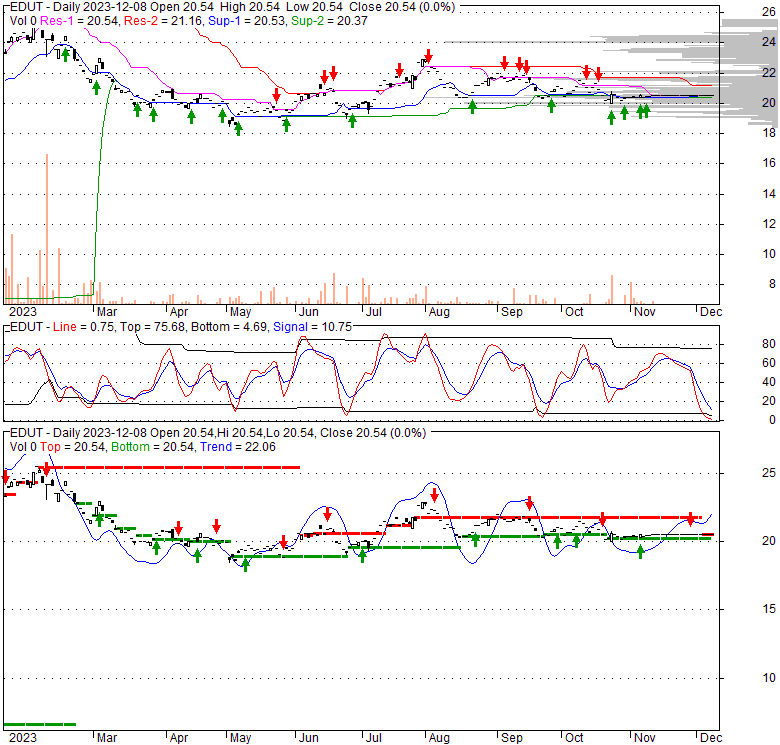The width and height of the screenshot is (780, 745).
Task: Click the Res-2 = 21.16 legend label
Action: click(163, 21)
